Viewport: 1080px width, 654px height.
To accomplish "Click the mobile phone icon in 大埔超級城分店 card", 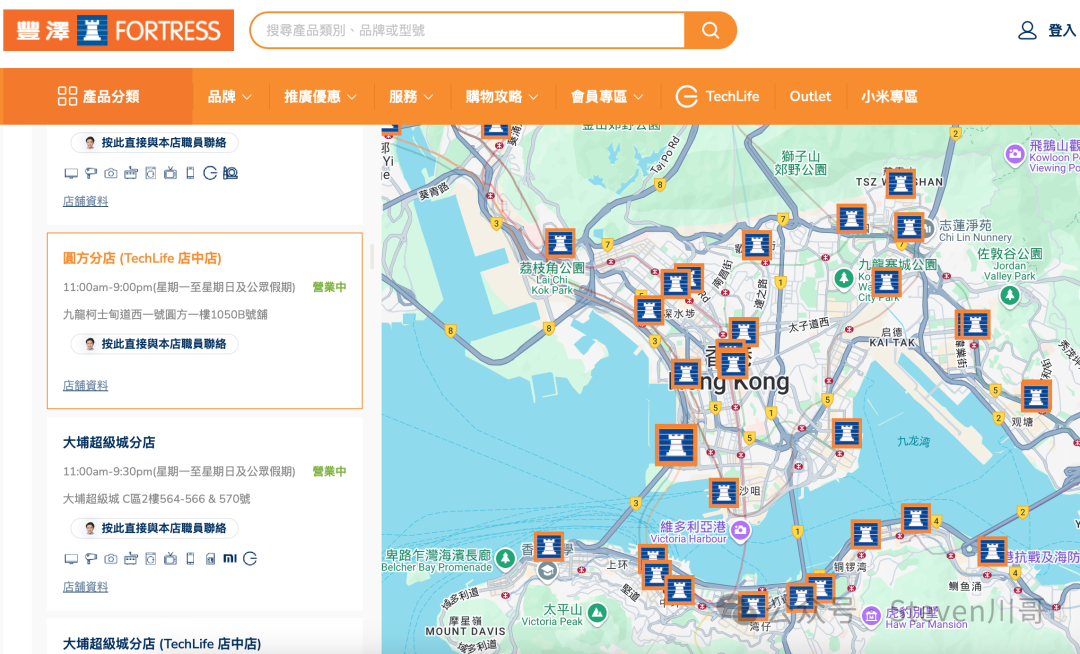I will tap(190, 559).
